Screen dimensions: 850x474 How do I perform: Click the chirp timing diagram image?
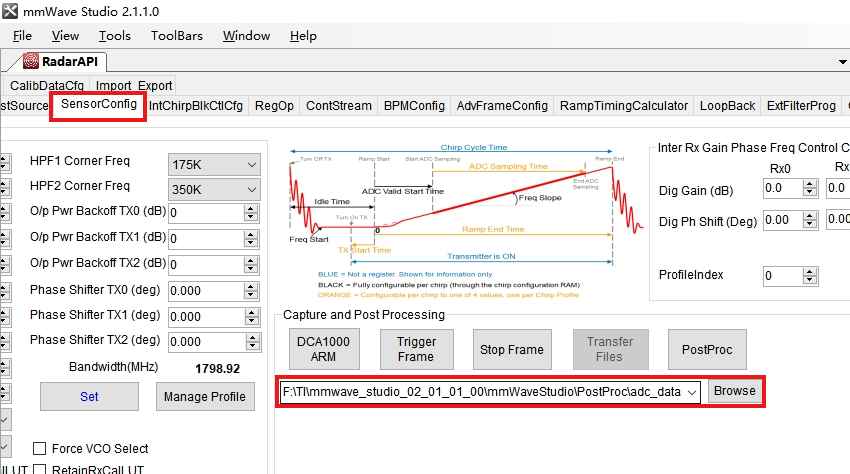pos(466,220)
